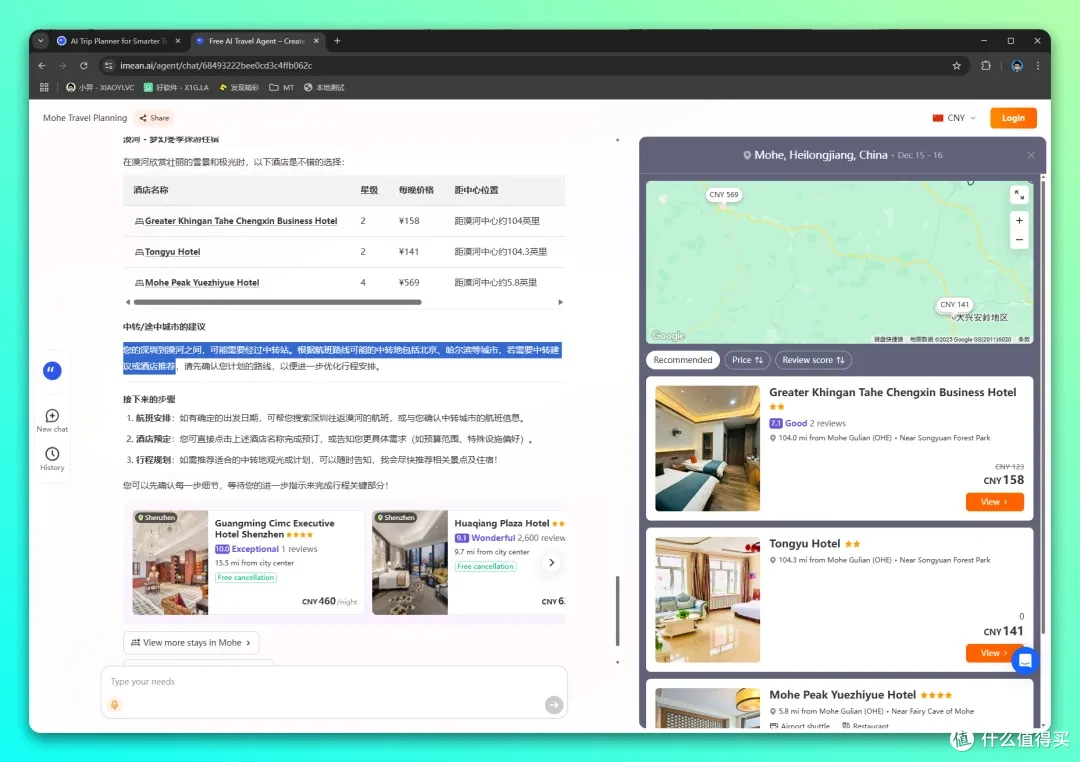
Task: Close the AI Trip Planner tab
Action: click(178, 41)
